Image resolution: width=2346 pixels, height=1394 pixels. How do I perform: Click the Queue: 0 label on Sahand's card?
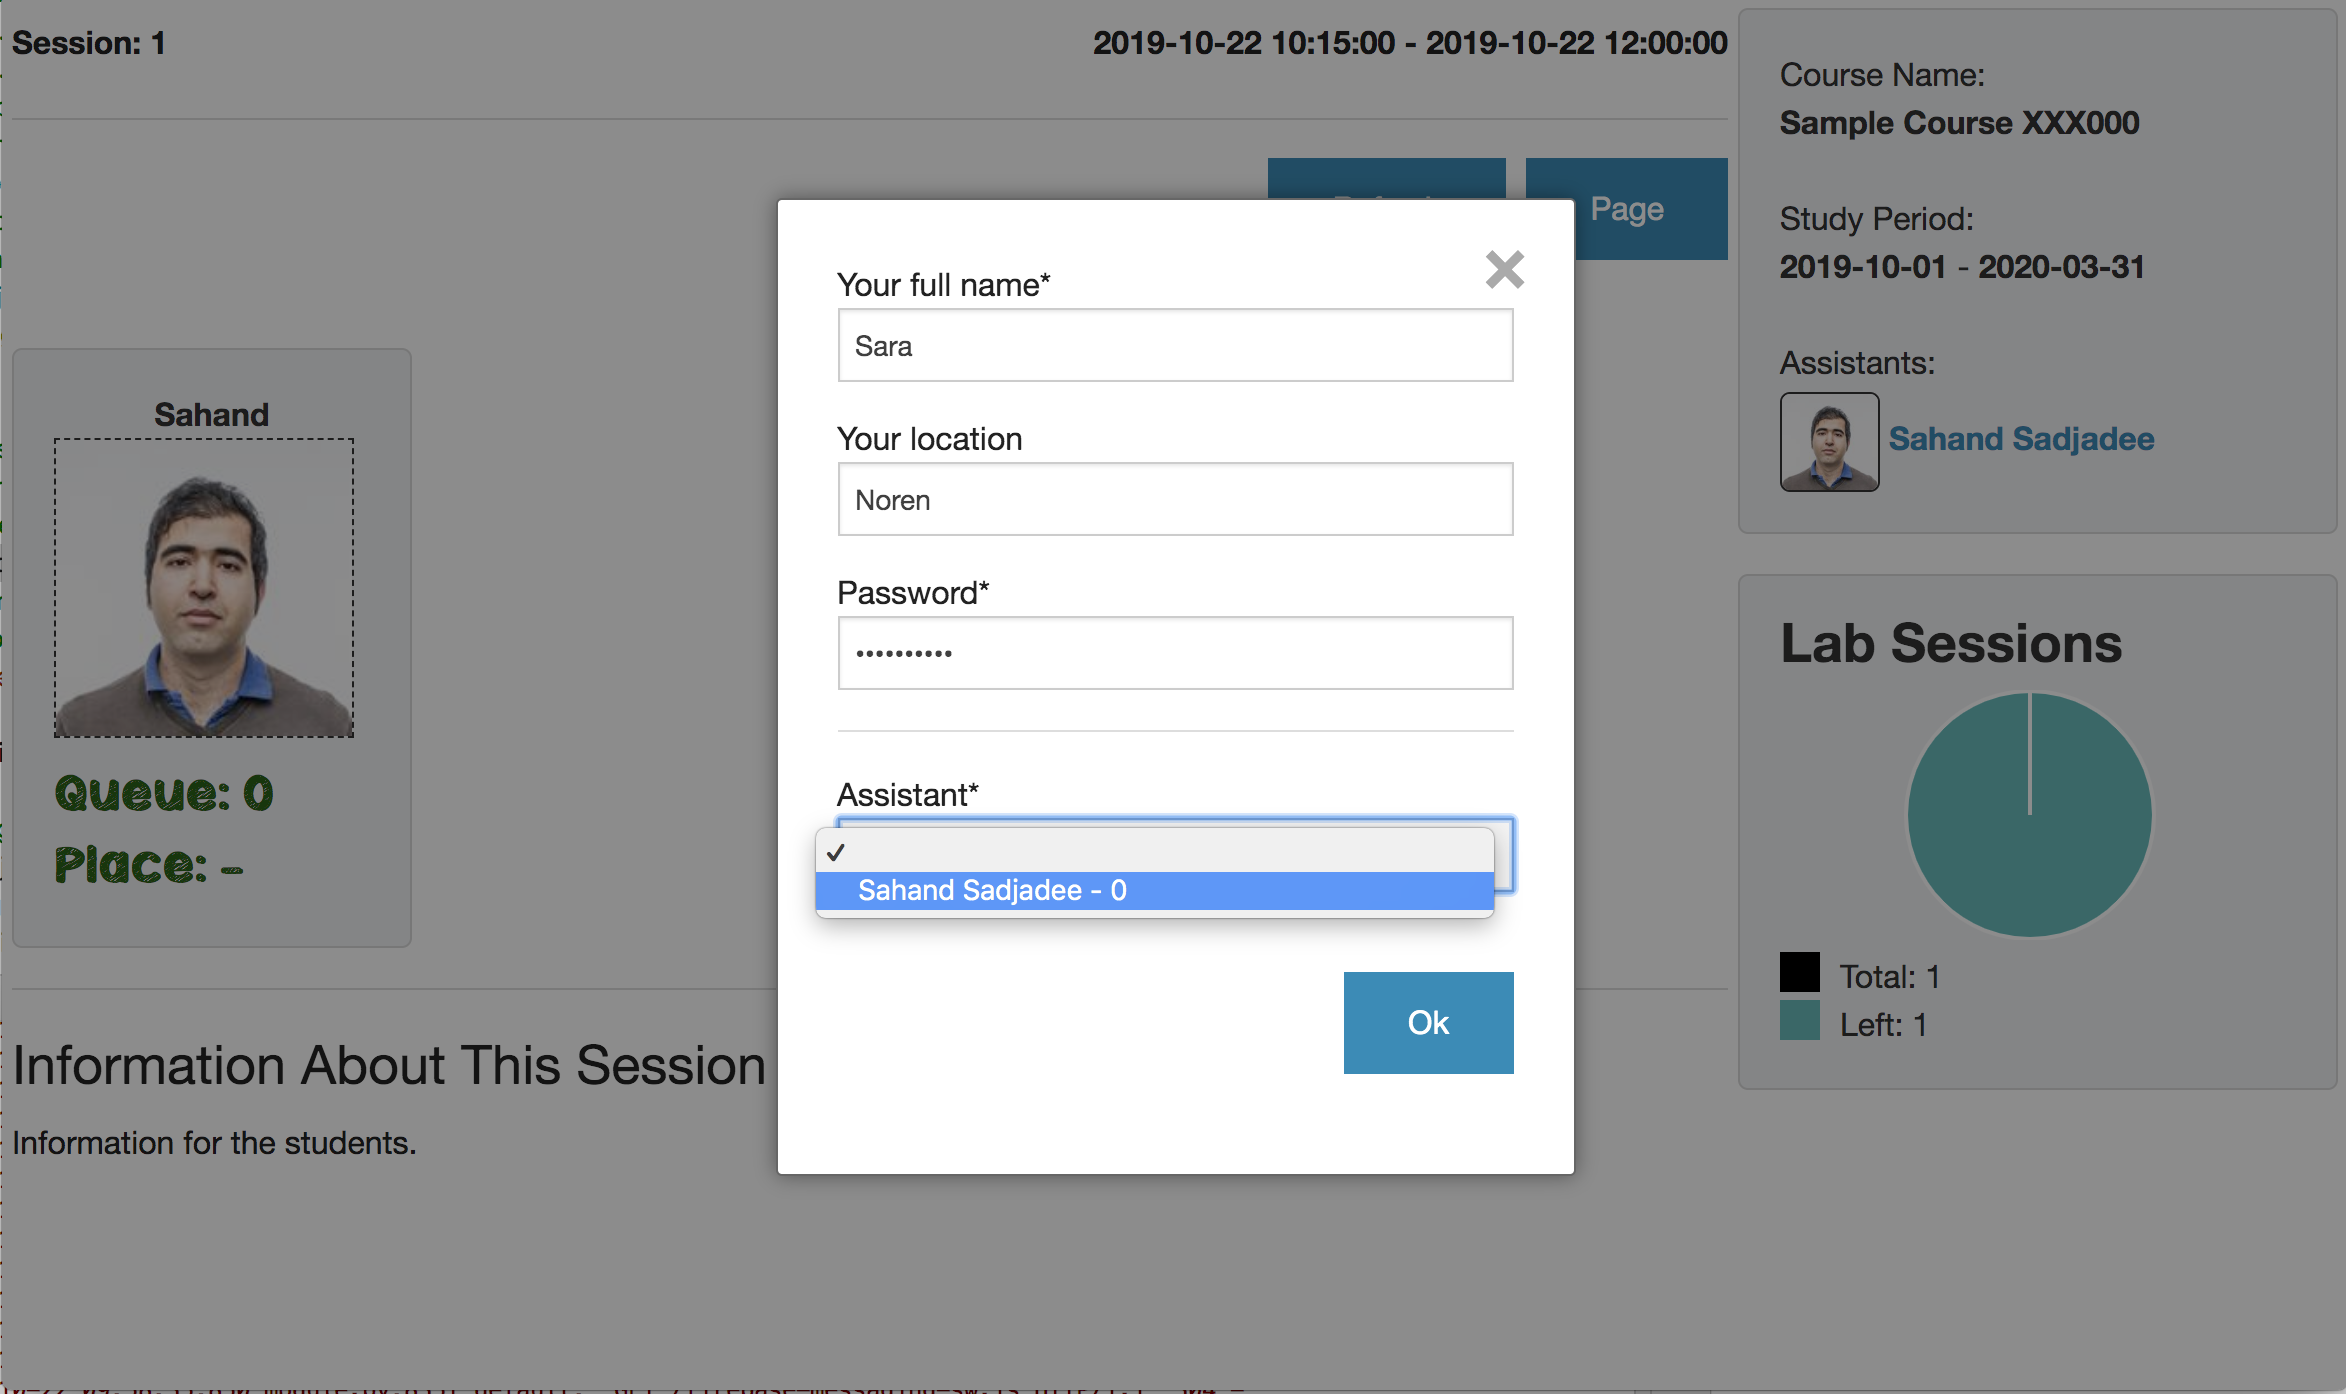[x=164, y=794]
